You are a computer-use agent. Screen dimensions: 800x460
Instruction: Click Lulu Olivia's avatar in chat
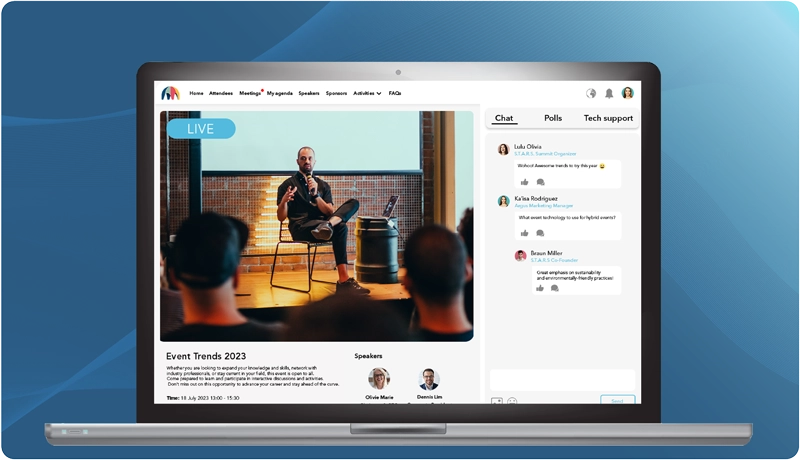coord(504,149)
